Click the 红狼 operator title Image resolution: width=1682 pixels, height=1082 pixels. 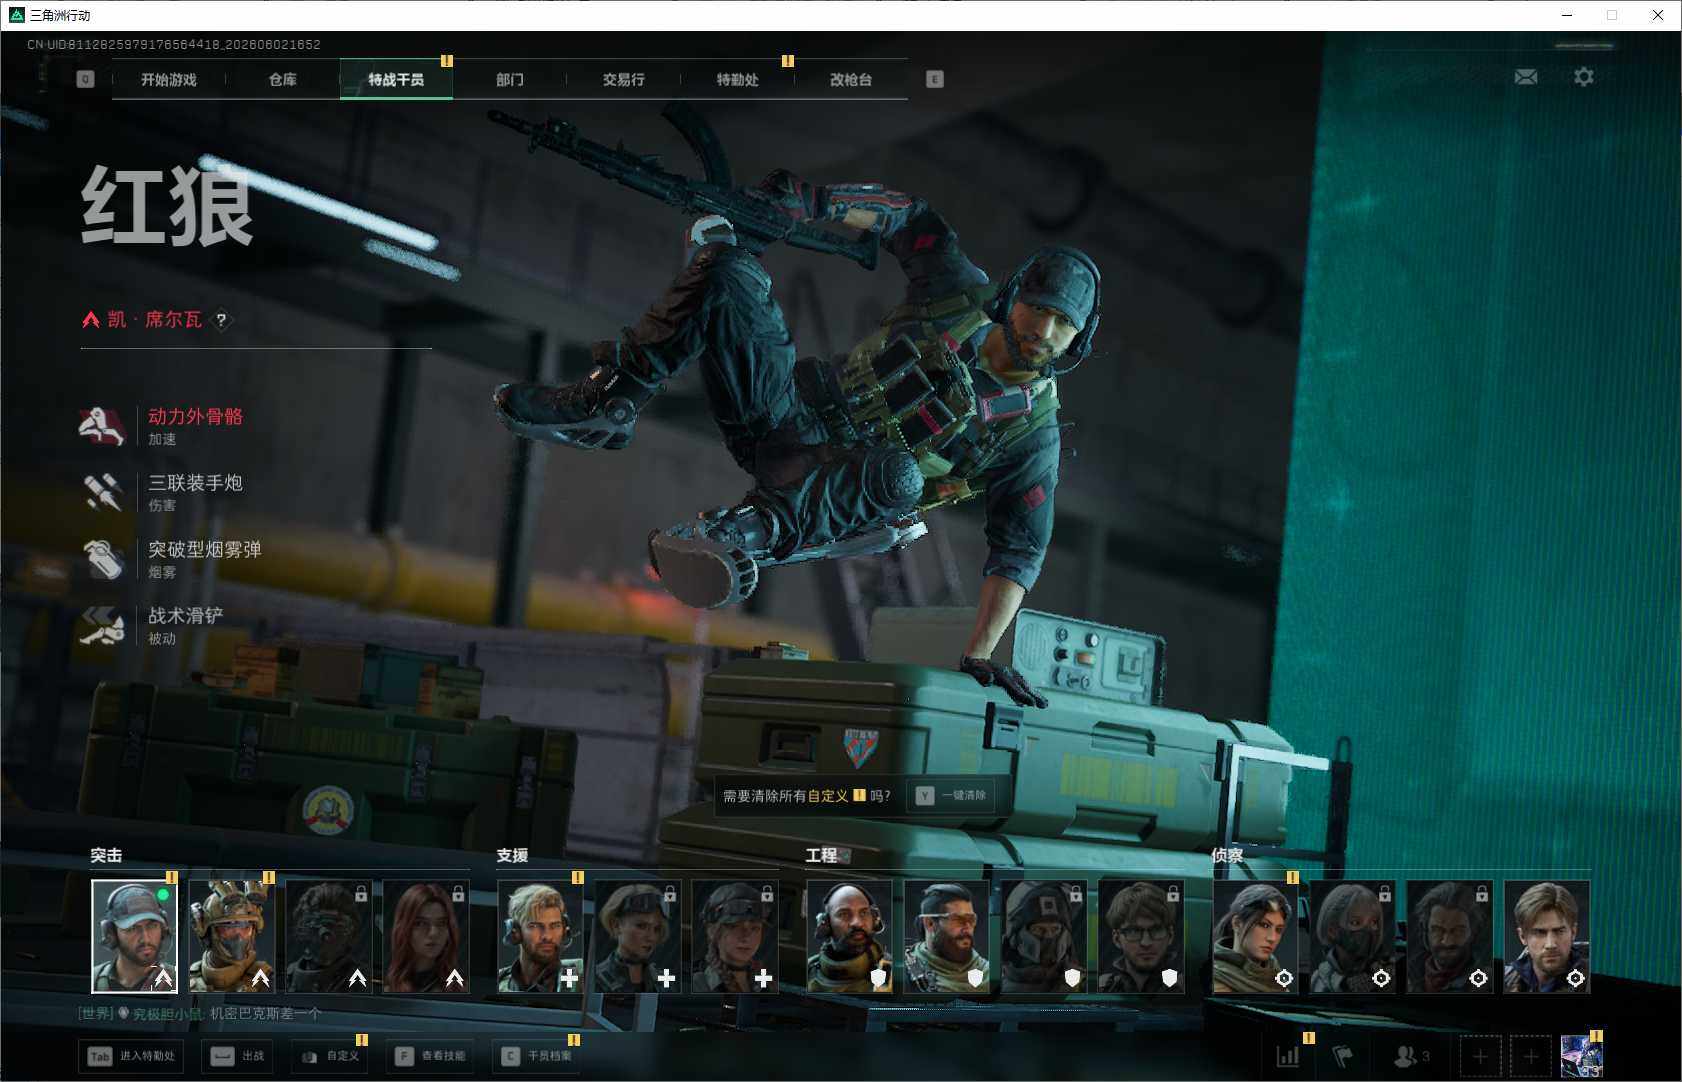pos(167,207)
